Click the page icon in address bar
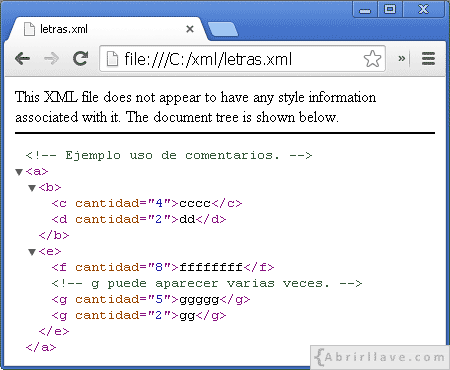 [112, 59]
